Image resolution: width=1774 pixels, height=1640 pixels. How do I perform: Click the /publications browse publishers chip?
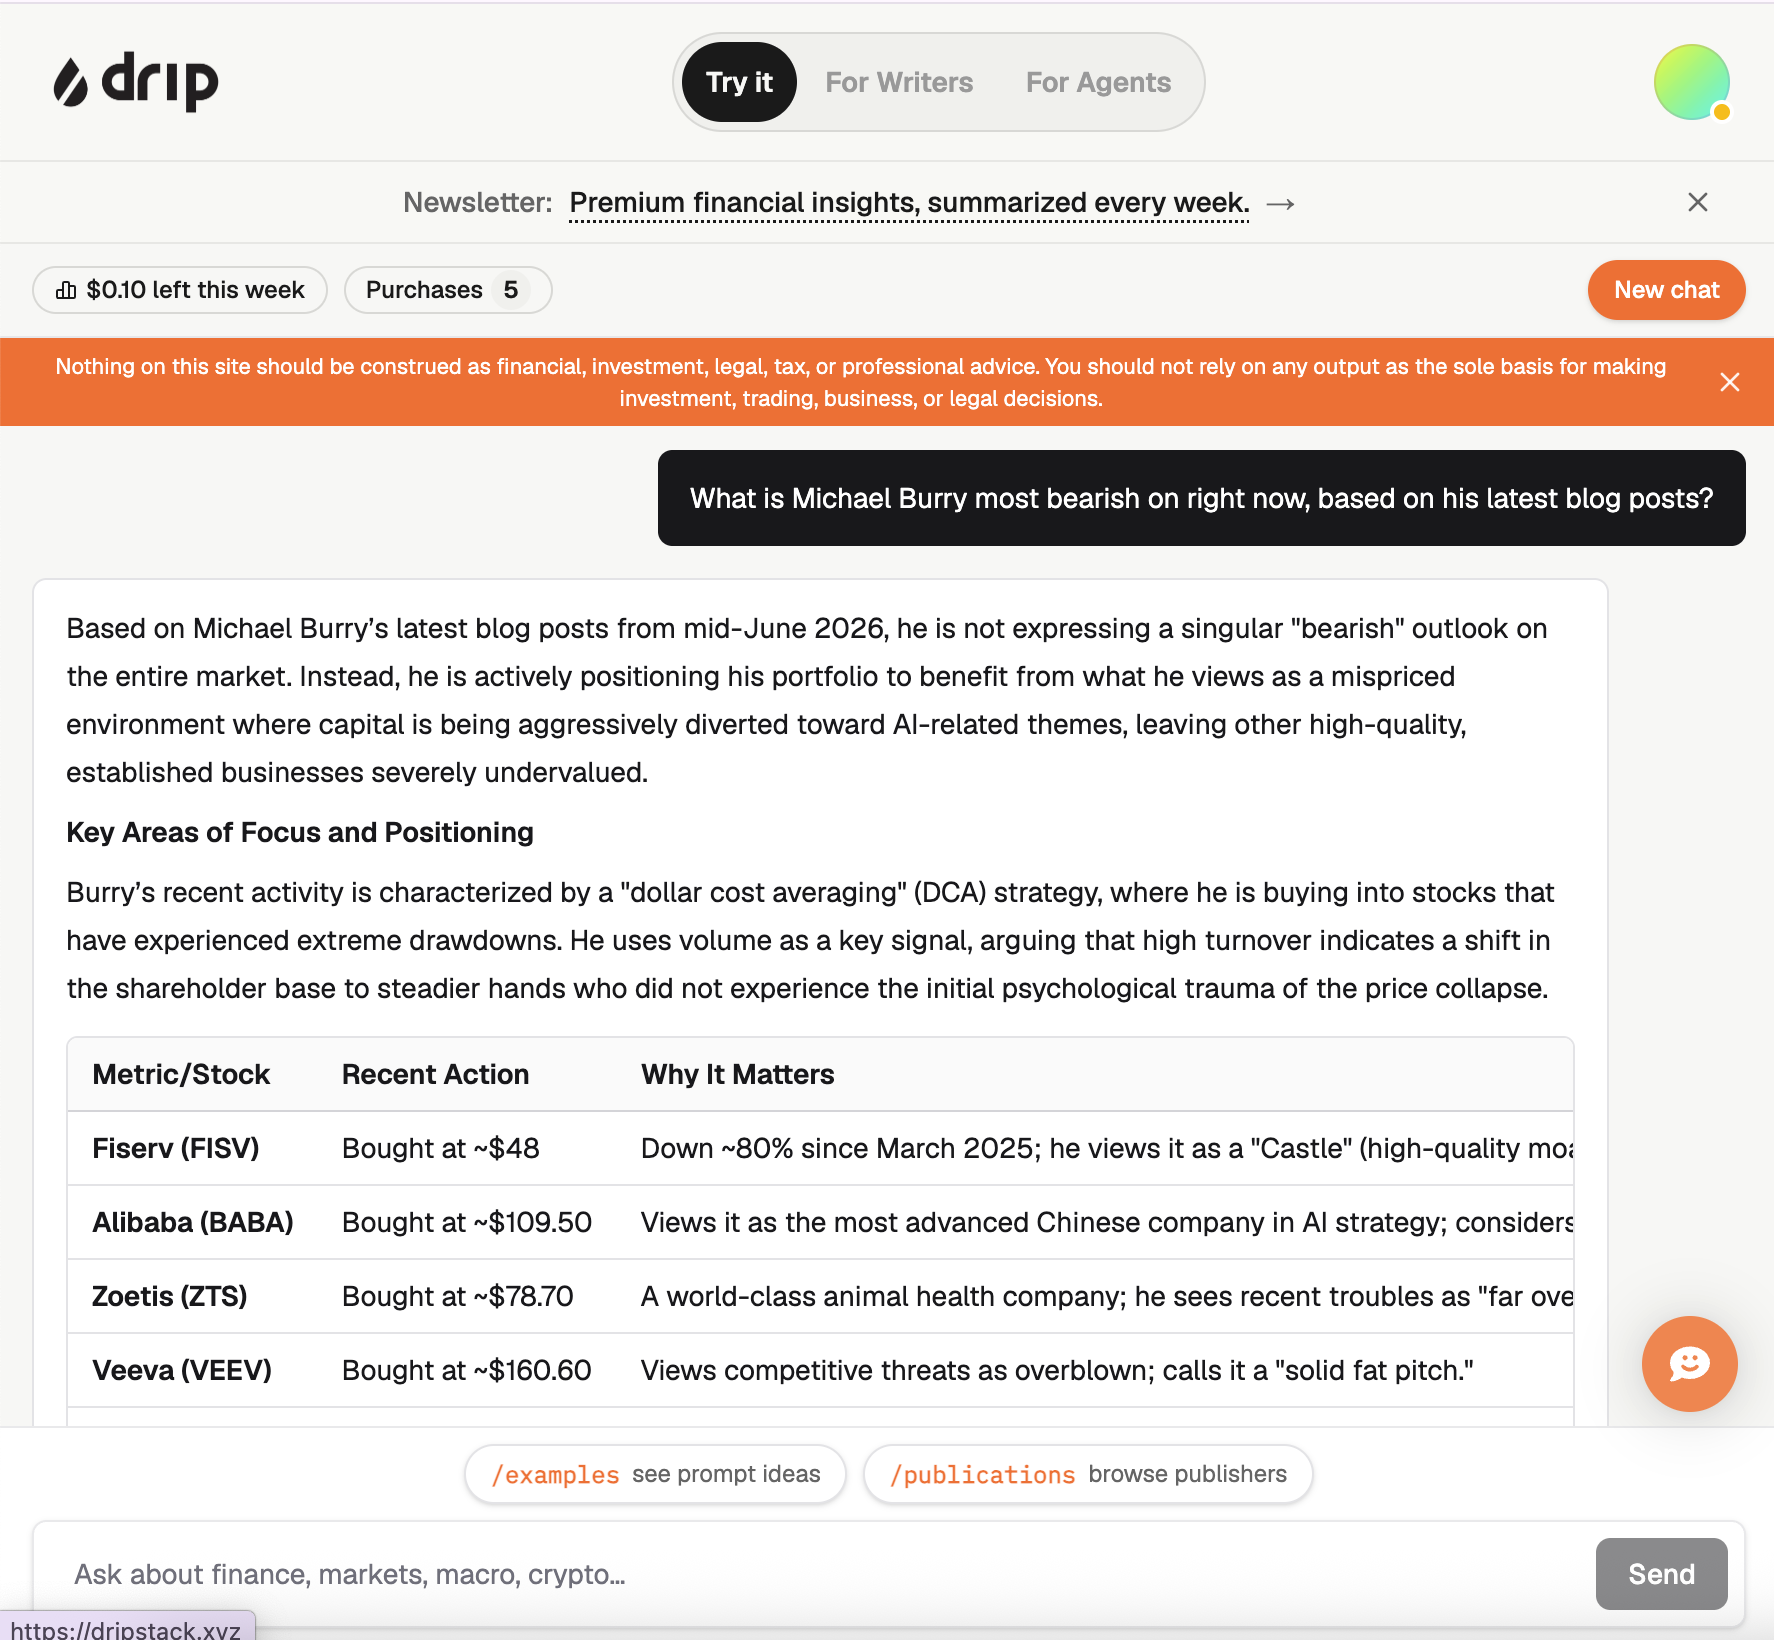click(1088, 1474)
